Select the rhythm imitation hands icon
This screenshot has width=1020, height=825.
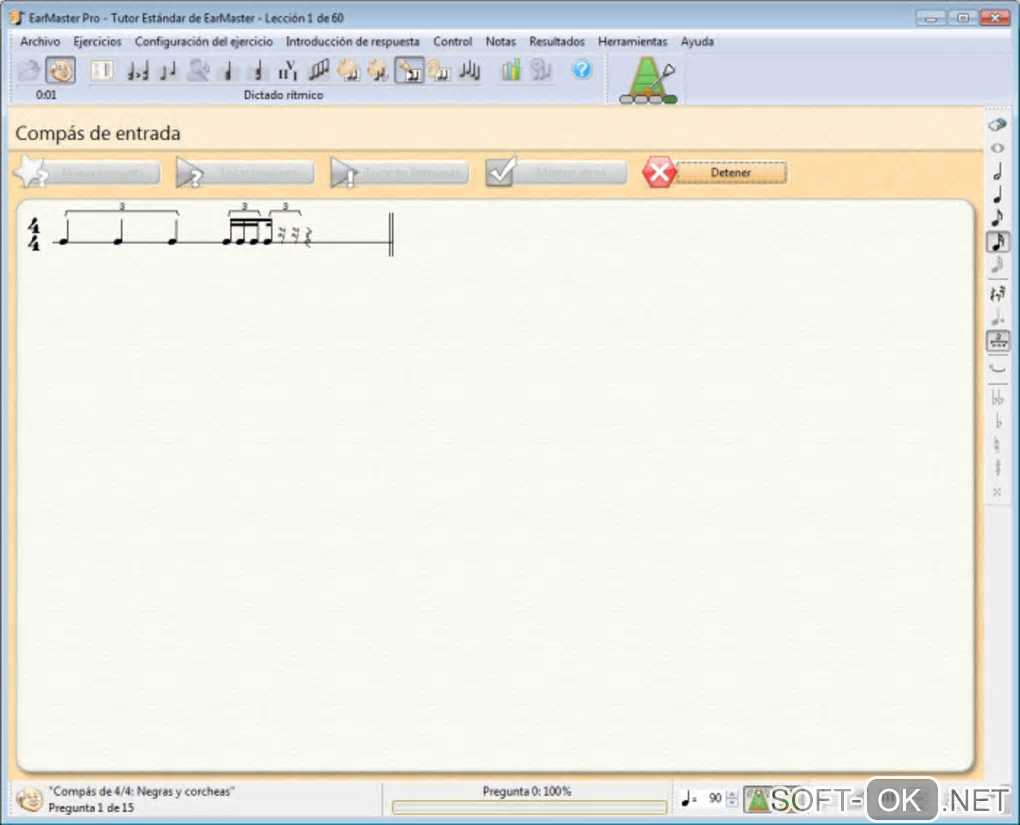pyautogui.click(x=378, y=70)
